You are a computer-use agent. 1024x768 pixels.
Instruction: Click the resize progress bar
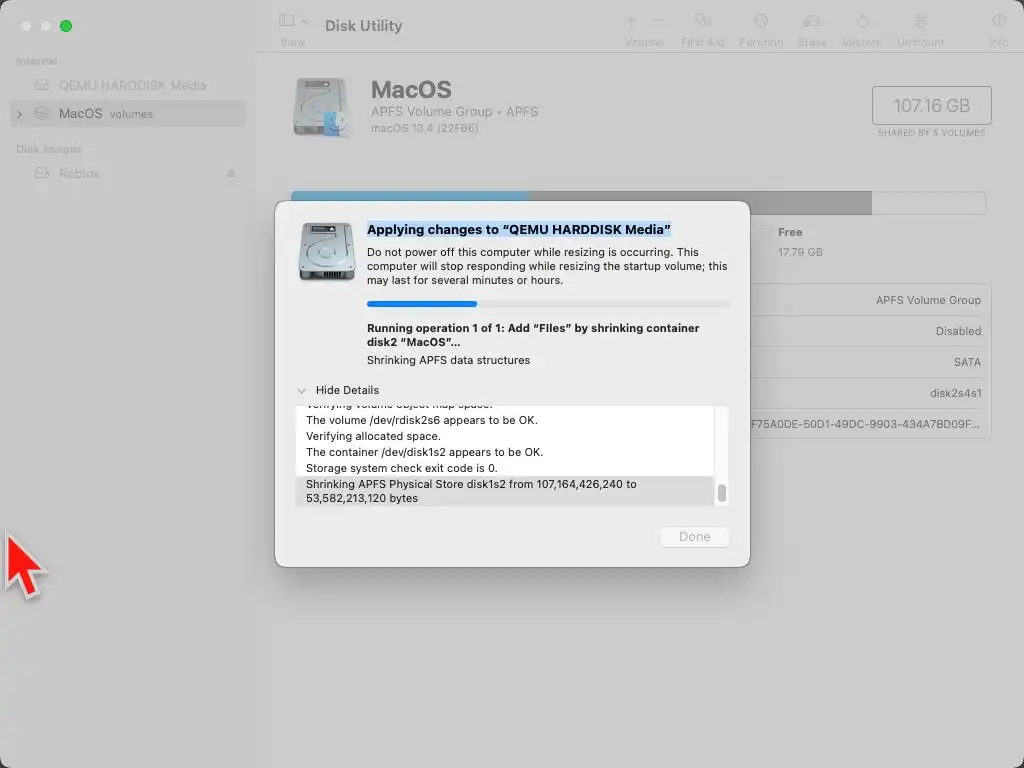pyautogui.click(x=548, y=304)
